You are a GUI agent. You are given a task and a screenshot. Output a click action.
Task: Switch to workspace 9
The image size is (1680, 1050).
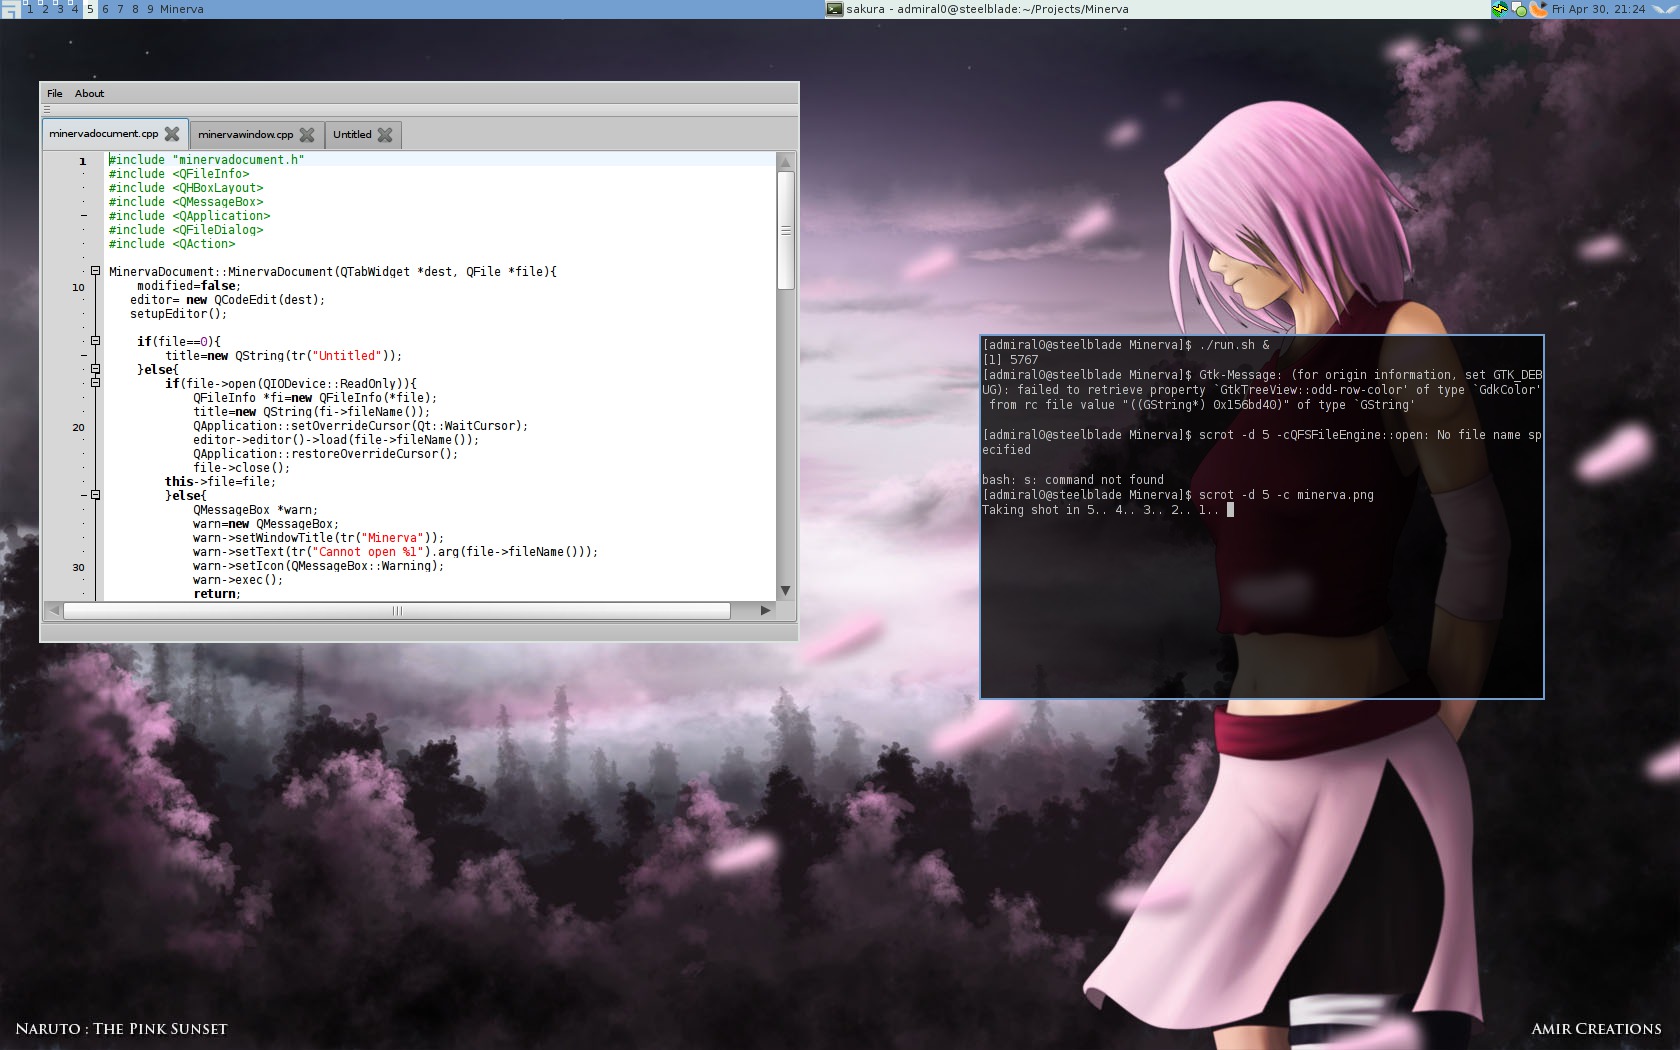click(150, 9)
